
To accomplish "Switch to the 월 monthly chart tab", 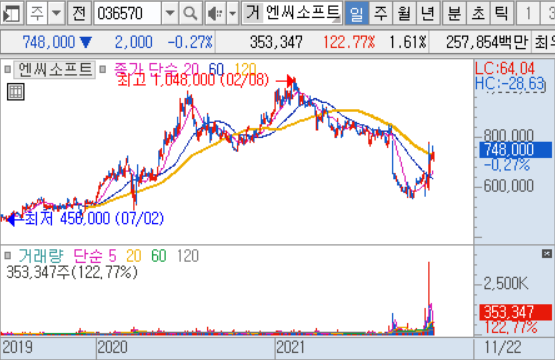I will [404, 13].
